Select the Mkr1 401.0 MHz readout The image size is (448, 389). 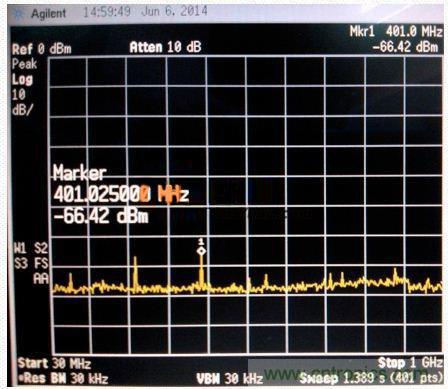tap(396, 32)
